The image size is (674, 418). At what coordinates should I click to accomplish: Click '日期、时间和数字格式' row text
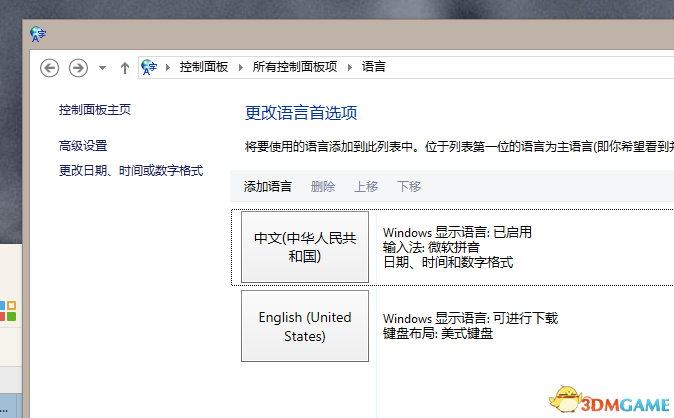(448, 262)
